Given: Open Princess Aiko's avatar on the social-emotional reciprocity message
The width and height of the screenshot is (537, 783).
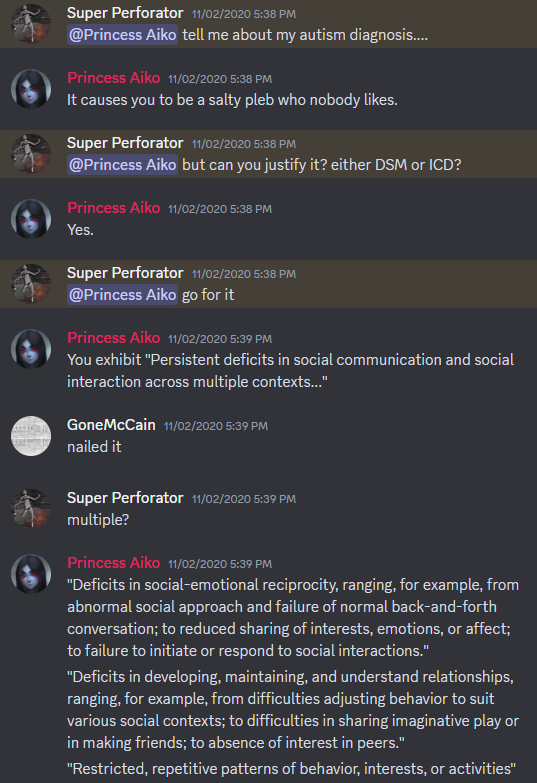Looking at the screenshot, I should pyautogui.click(x=31, y=573).
